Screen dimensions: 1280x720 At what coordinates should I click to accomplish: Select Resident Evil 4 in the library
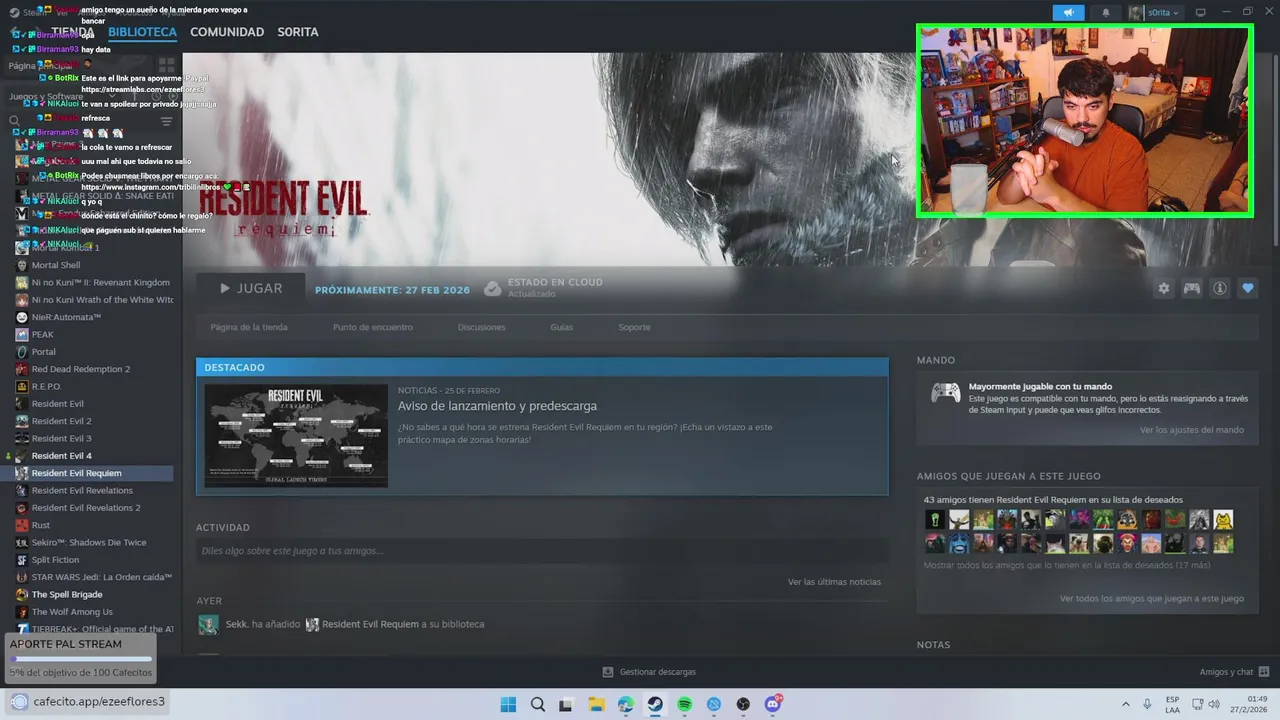[x=61, y=456]
